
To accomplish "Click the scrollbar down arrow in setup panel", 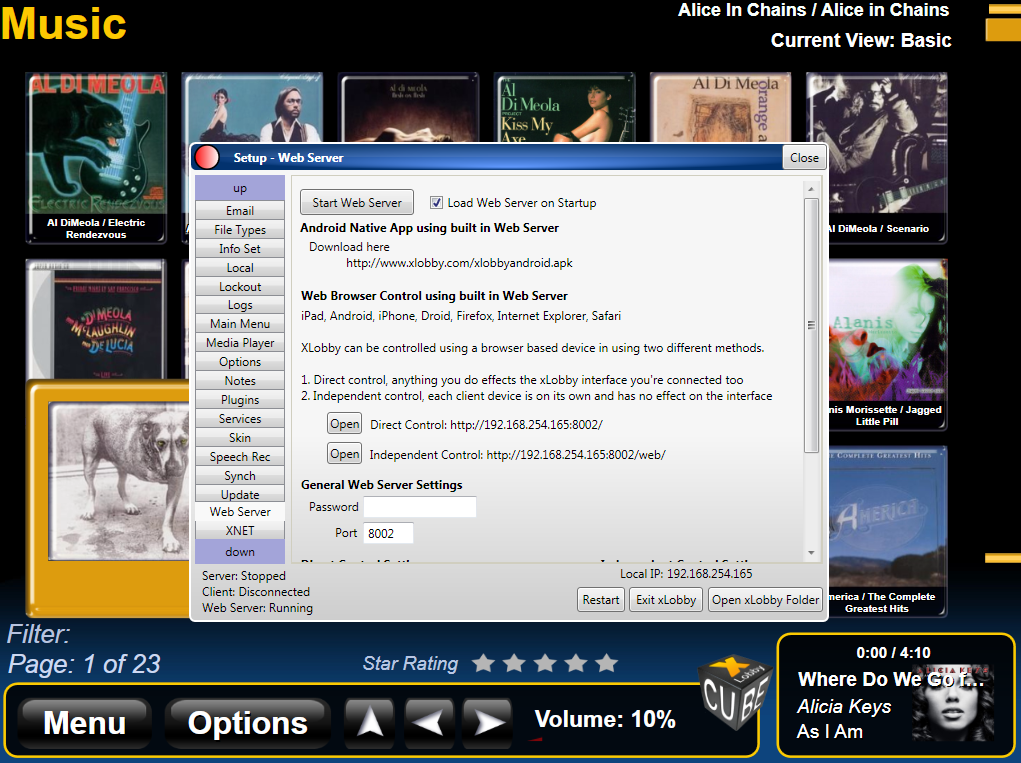I will pos(811,553).
